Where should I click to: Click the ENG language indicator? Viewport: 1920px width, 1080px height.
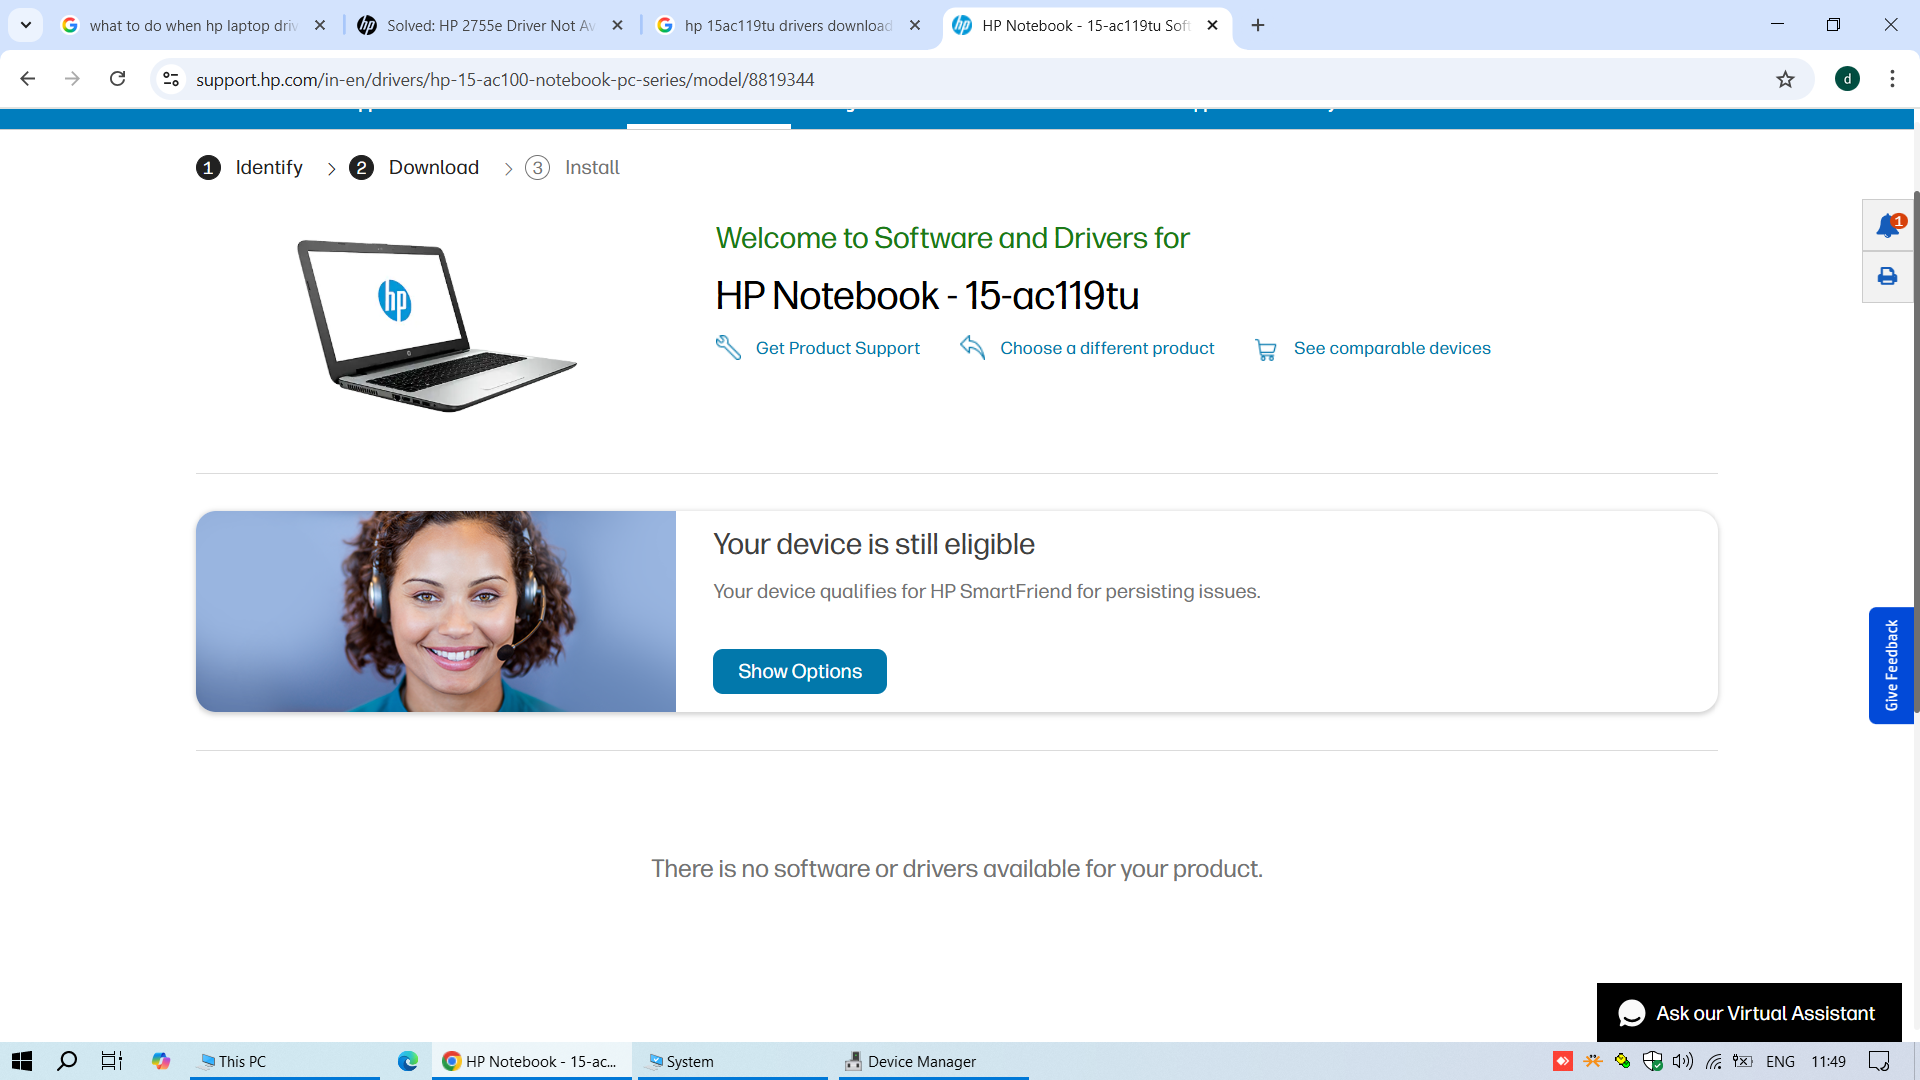click(x=1780, y=1061)
